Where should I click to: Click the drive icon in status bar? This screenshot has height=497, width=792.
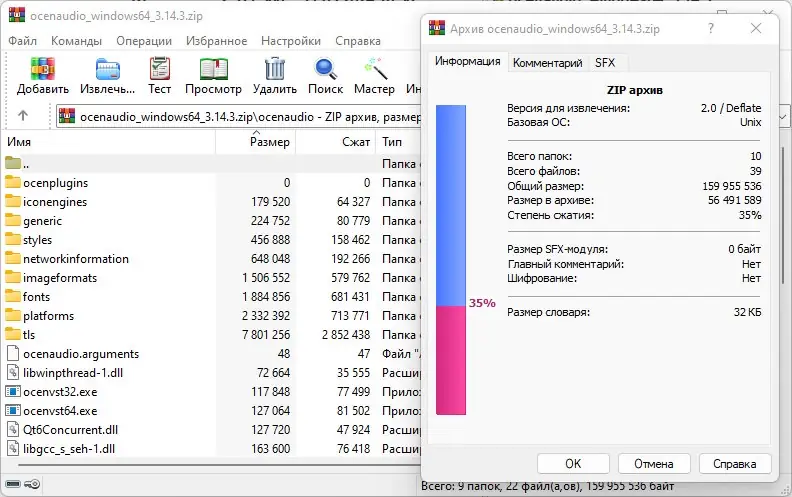click(13, 484)
